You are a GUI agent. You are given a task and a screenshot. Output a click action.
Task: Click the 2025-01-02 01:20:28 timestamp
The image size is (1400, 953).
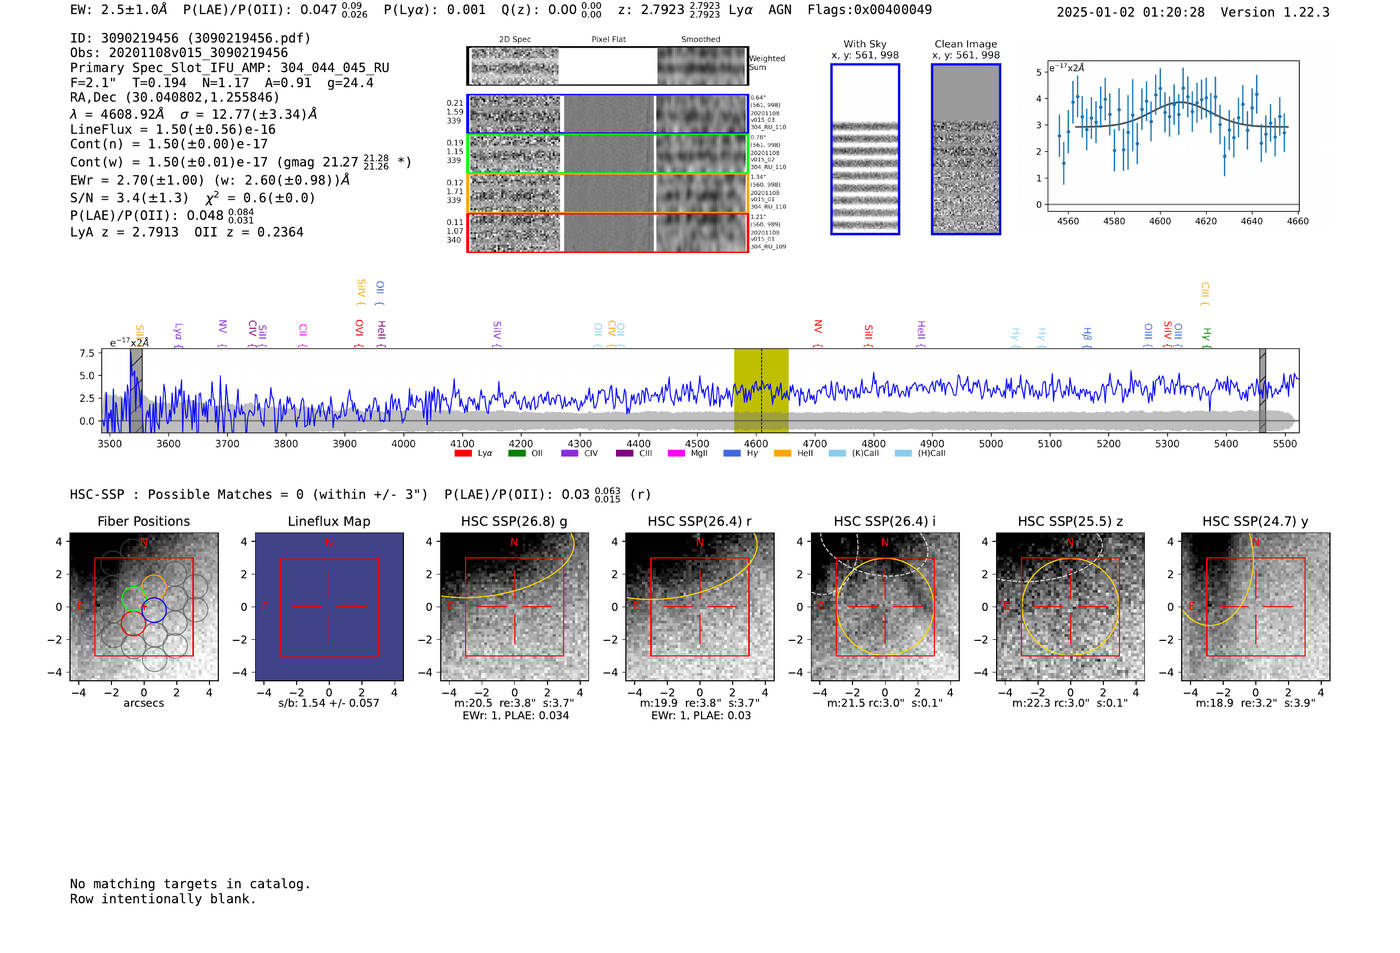1131,12
